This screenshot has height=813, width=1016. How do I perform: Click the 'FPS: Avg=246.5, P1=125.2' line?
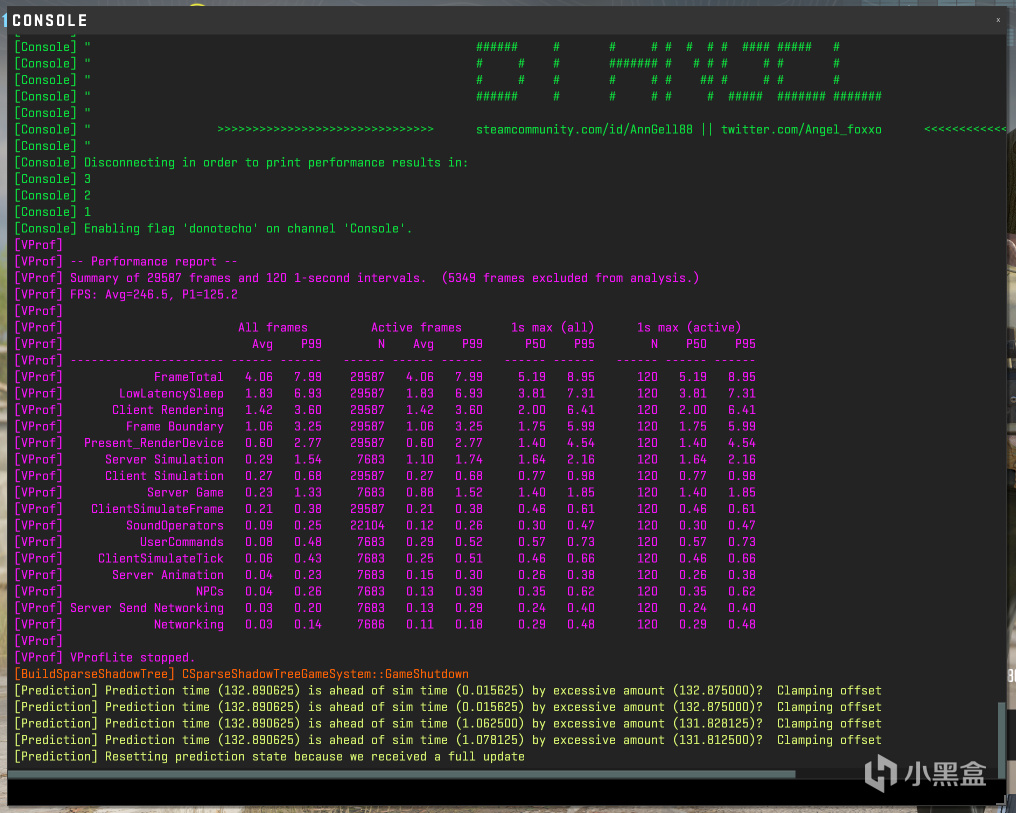(x=154, y=295)
